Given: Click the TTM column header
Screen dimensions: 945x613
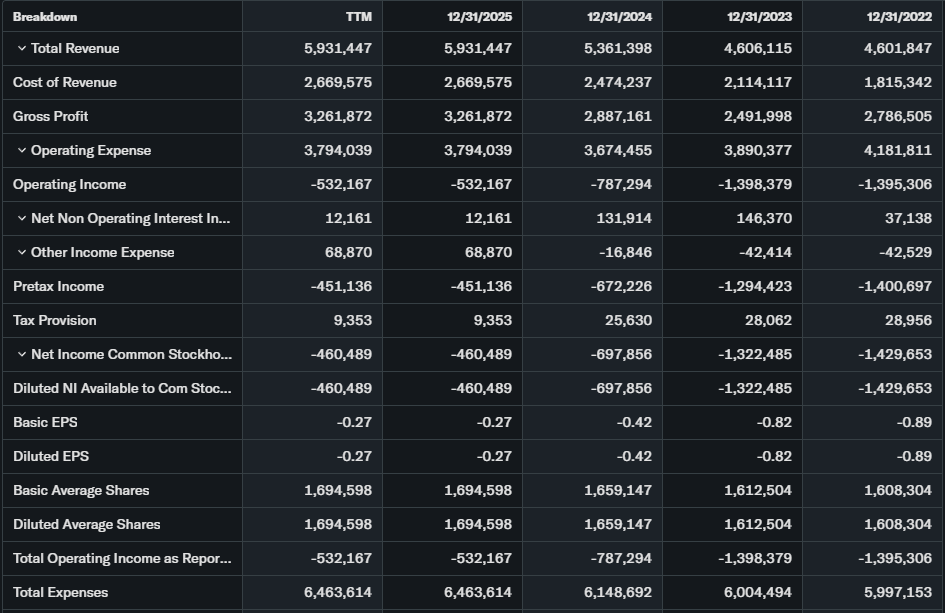Looking at the screenshot, I should (x=358, y=17).
